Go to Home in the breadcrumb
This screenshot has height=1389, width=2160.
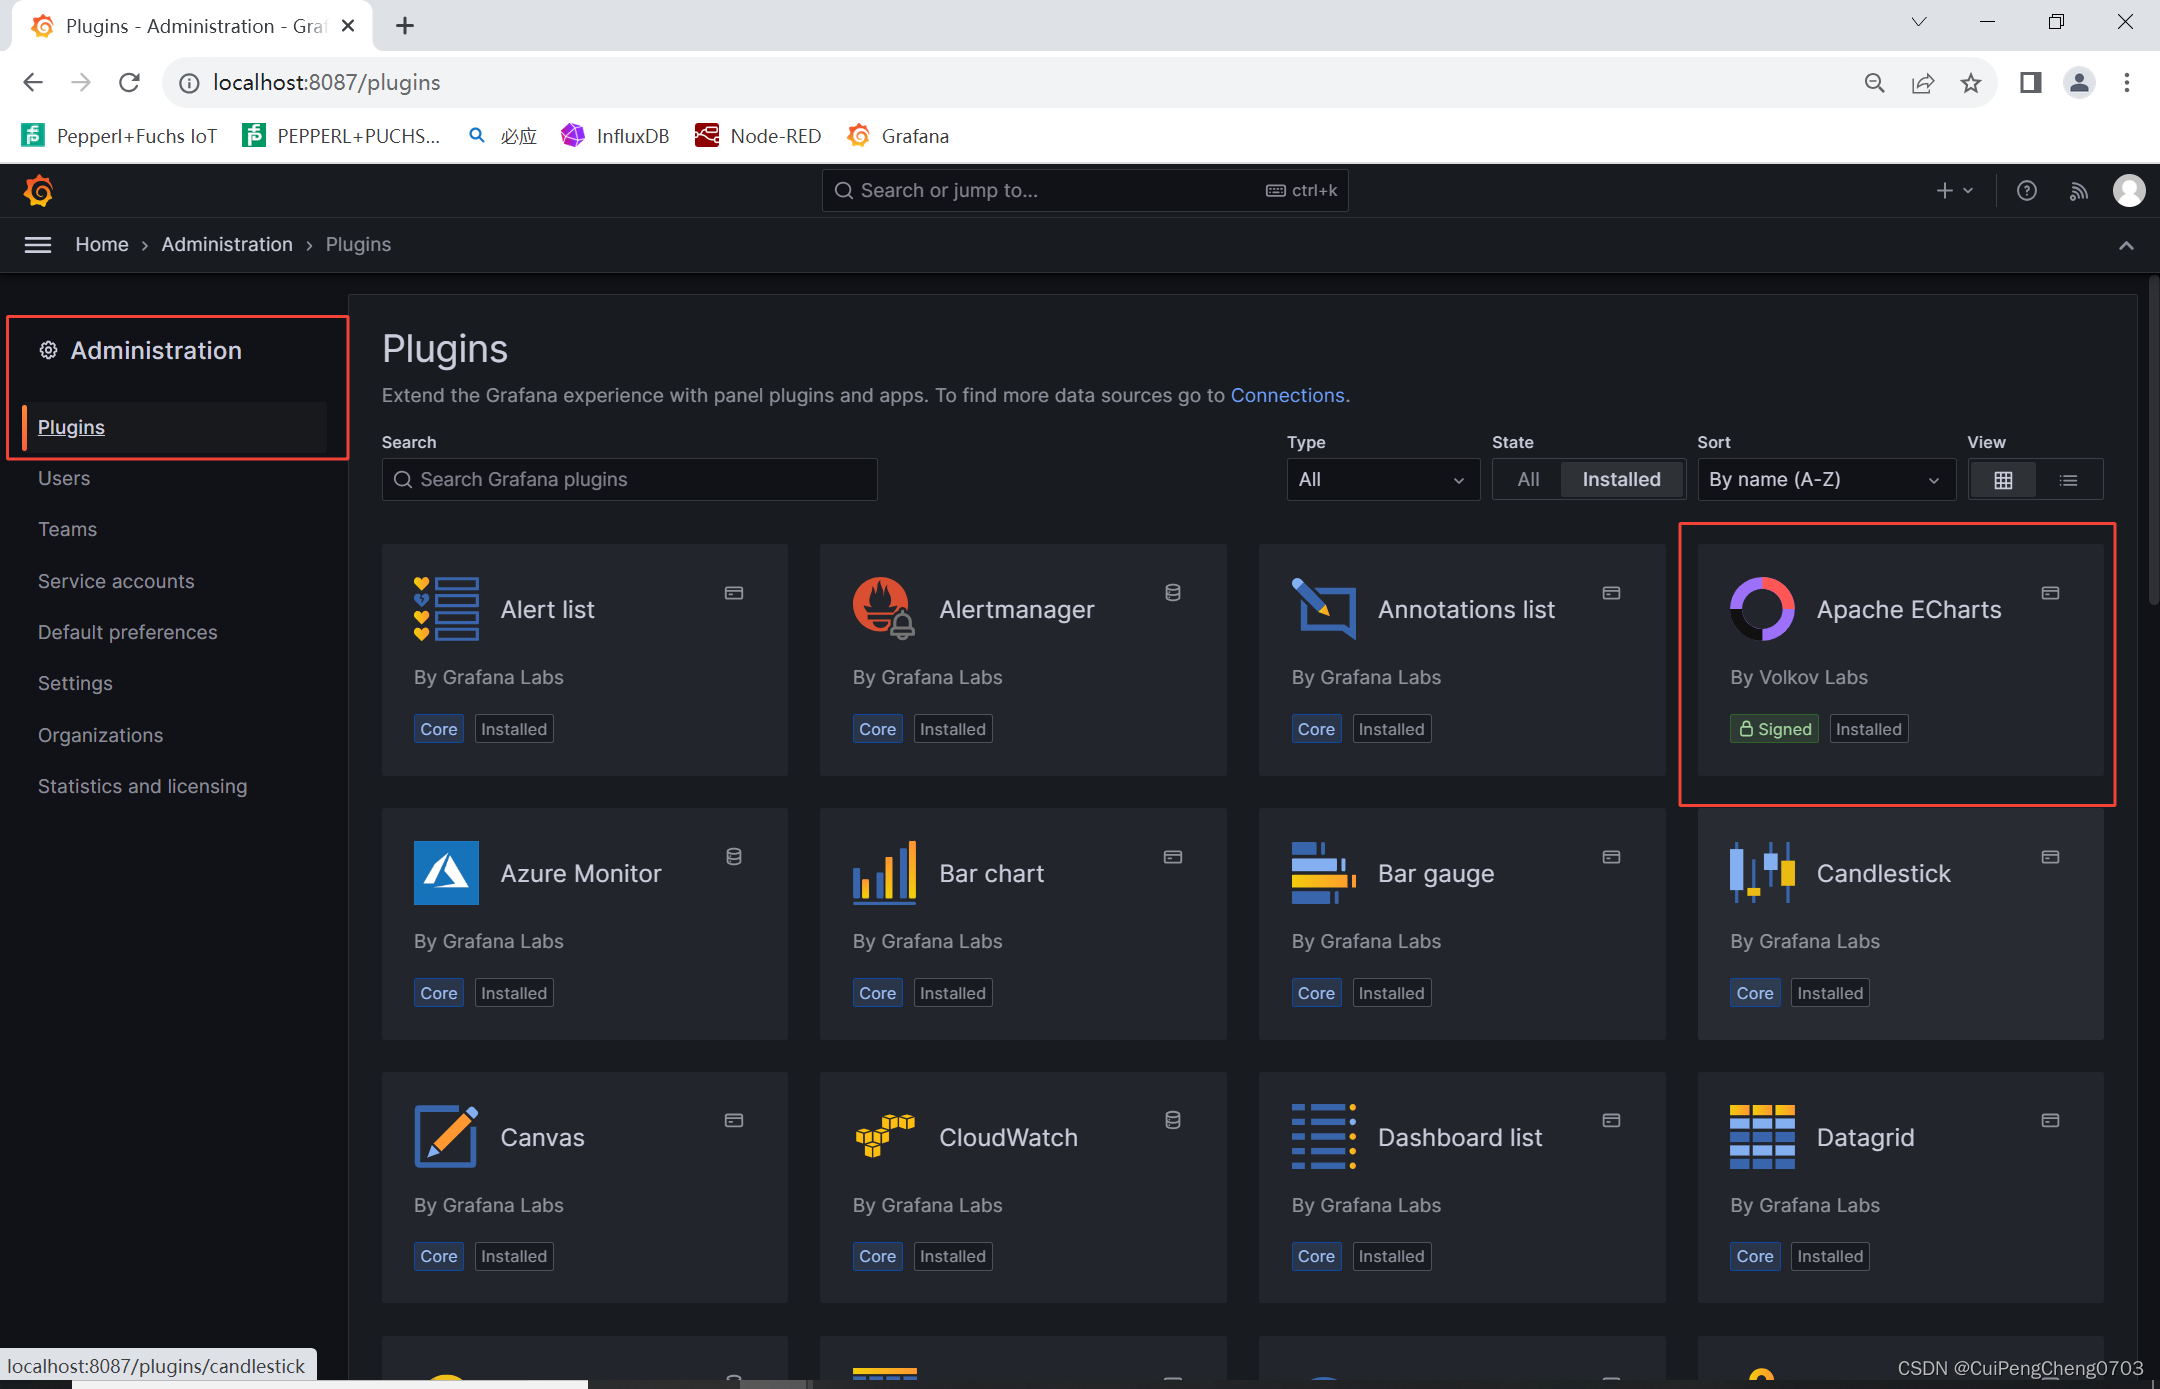click(102, 244)
